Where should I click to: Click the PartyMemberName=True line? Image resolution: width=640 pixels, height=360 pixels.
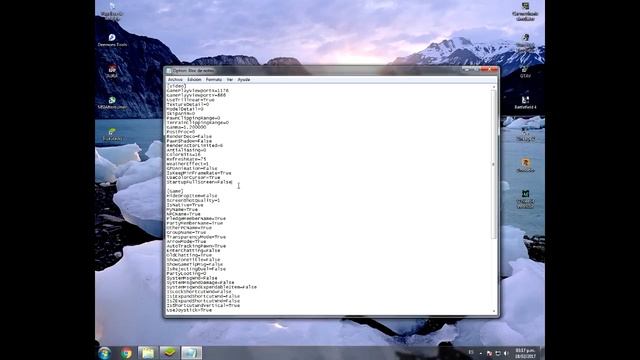[195, 223]
